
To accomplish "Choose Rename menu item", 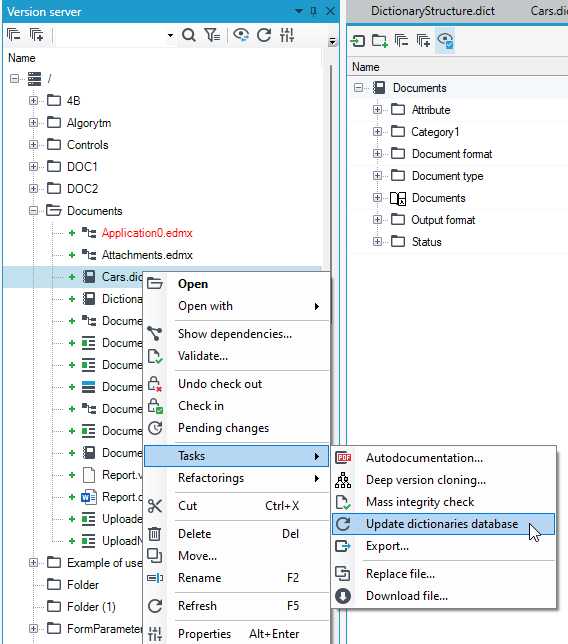I will tap(237, 578).
